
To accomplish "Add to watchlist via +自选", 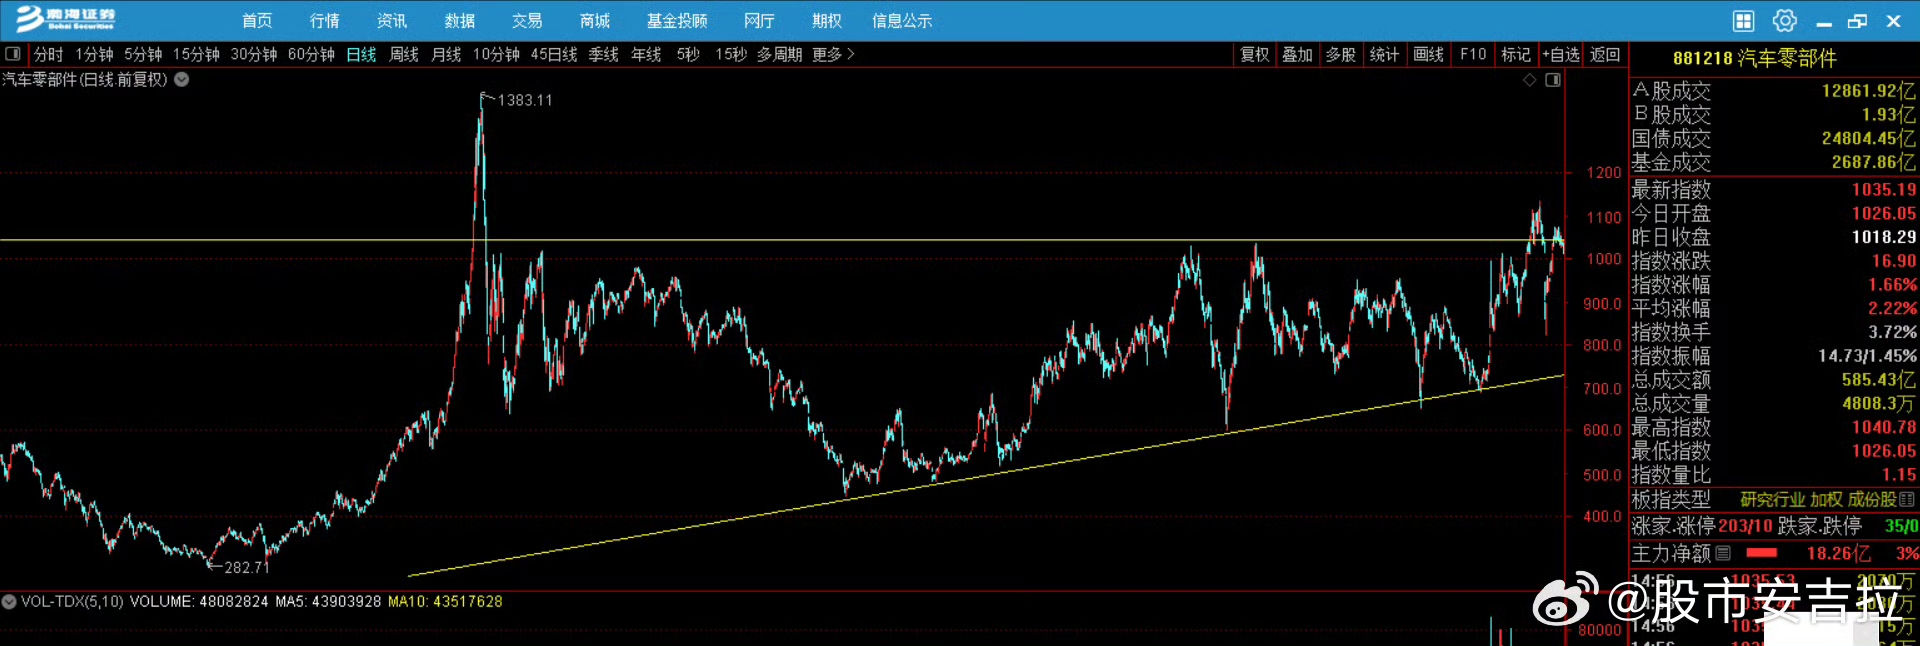I will (x=1561, y=54).
